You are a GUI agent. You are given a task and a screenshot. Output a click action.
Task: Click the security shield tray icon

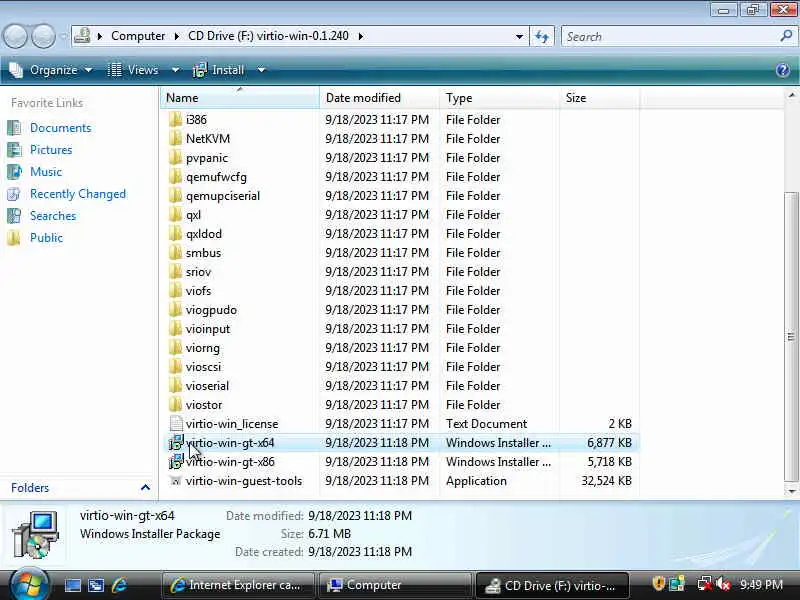[x=659, y=583]
